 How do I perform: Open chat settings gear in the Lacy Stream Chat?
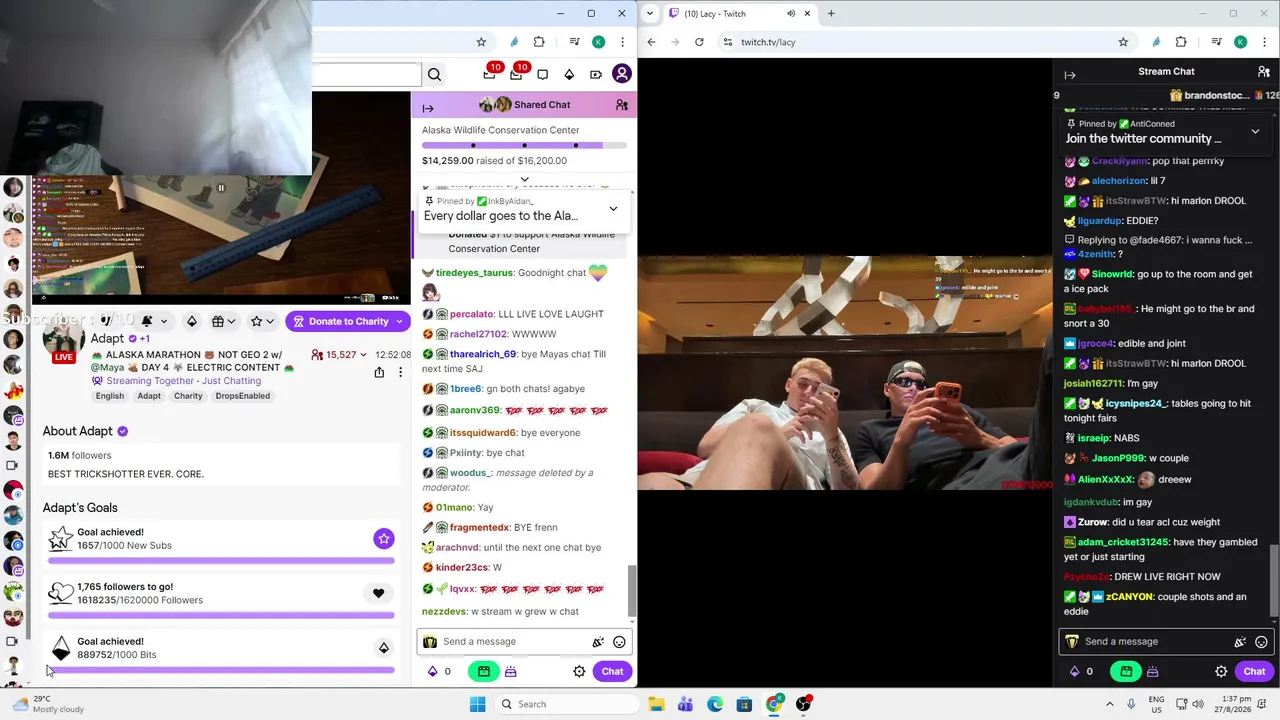[1221, 672]
